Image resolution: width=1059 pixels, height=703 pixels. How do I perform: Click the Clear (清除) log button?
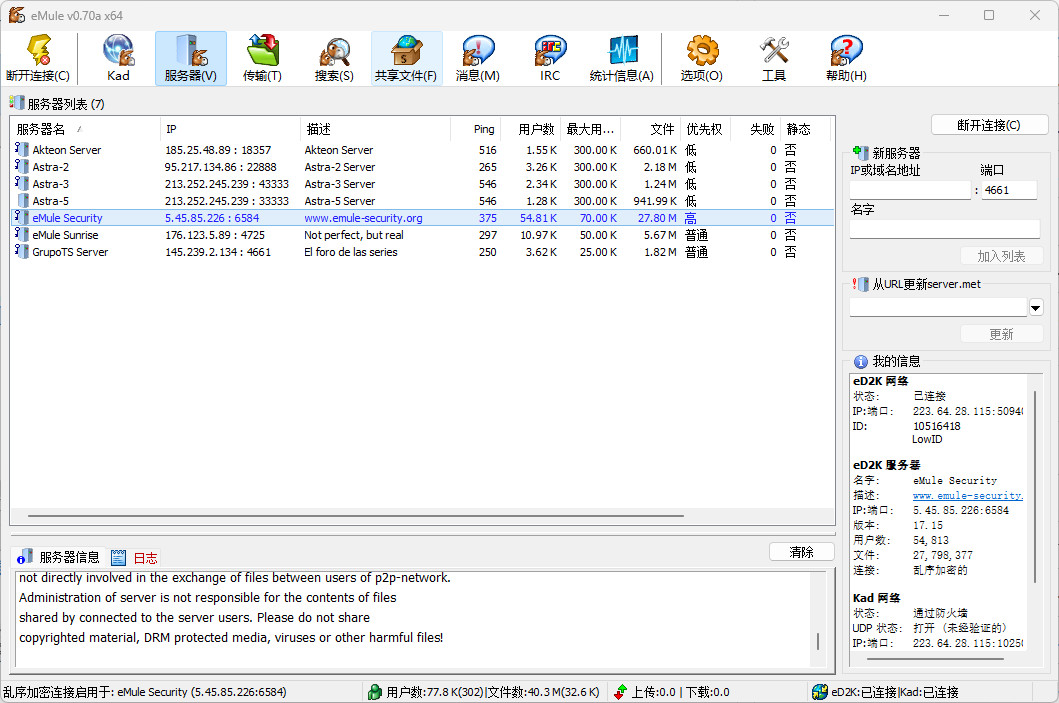coord(802,552)
